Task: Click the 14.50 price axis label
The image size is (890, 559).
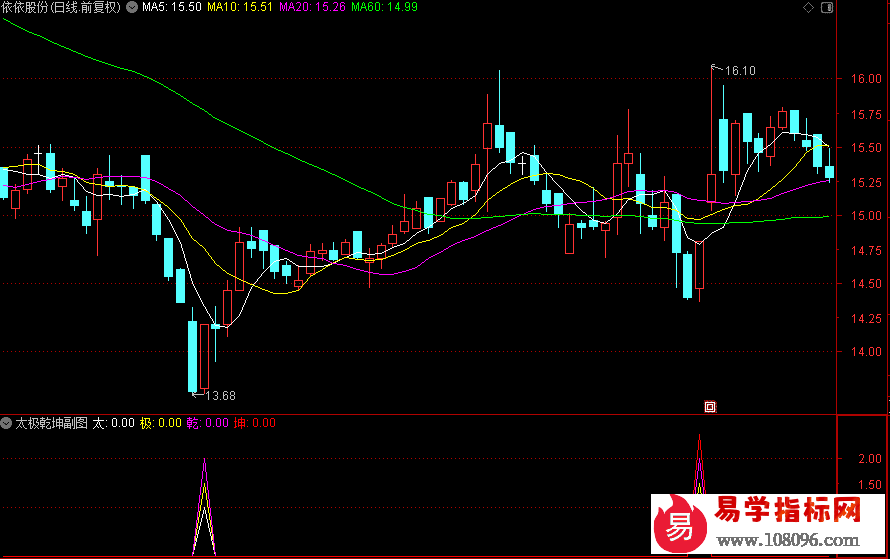Action: (866, 284)
